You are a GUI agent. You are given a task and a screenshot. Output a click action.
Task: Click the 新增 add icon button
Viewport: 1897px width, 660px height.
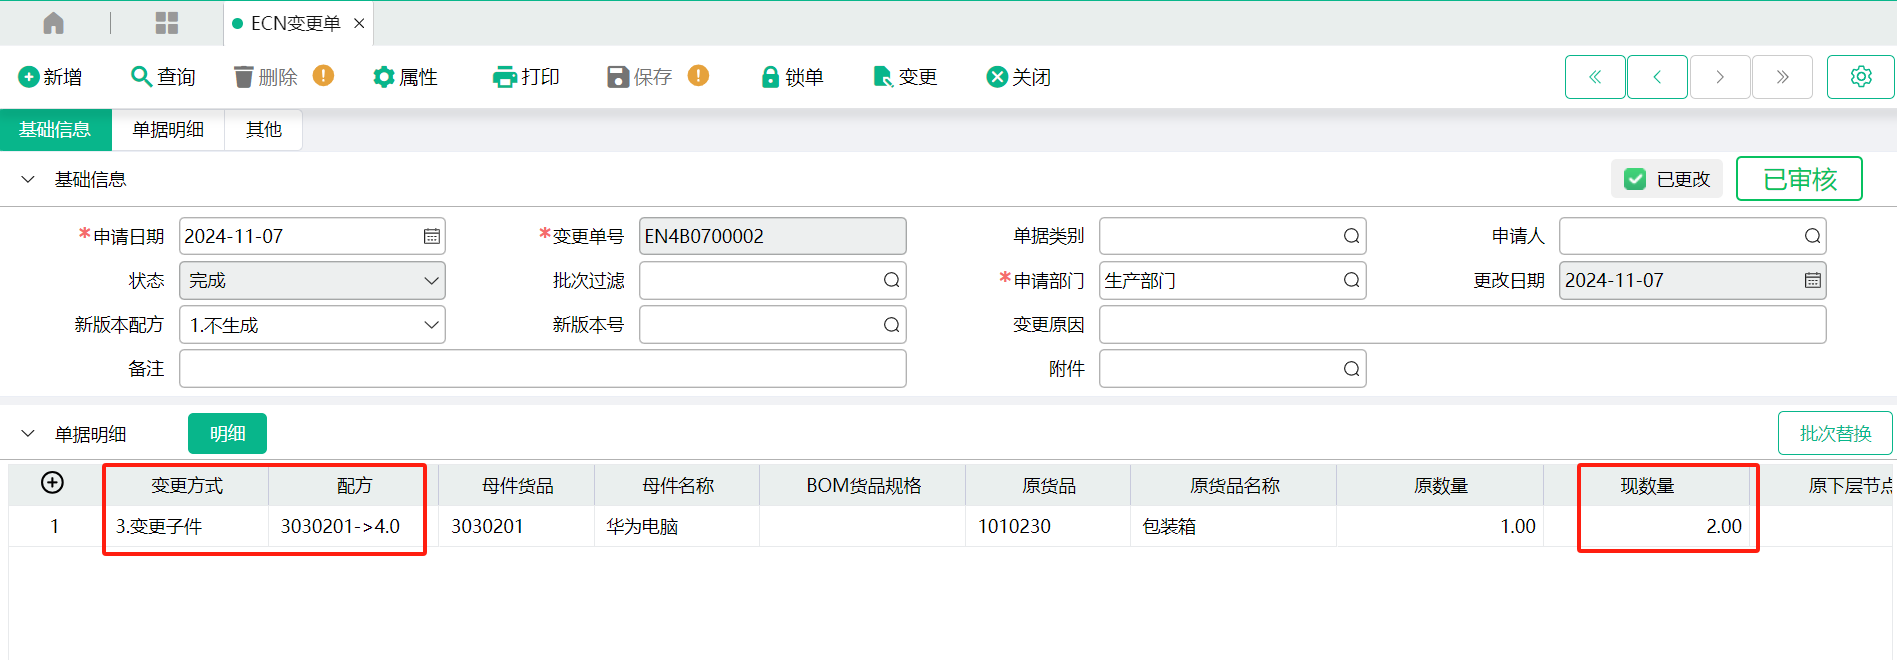click(29, 77)
